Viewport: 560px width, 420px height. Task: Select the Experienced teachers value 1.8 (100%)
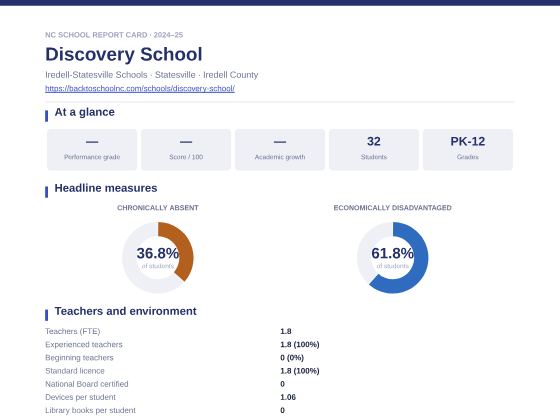[300, 345]
